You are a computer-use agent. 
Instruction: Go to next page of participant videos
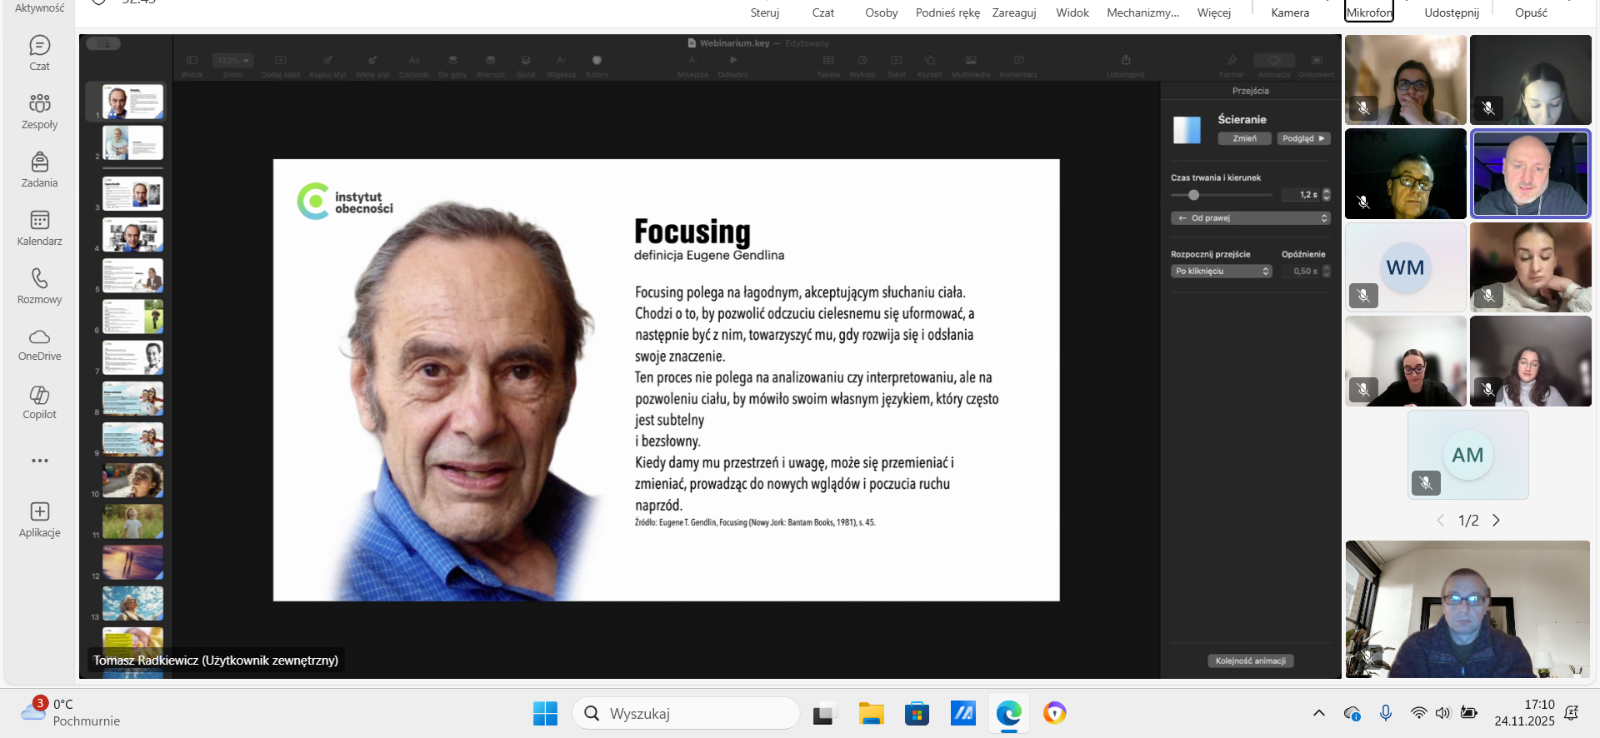[1496, 520]
